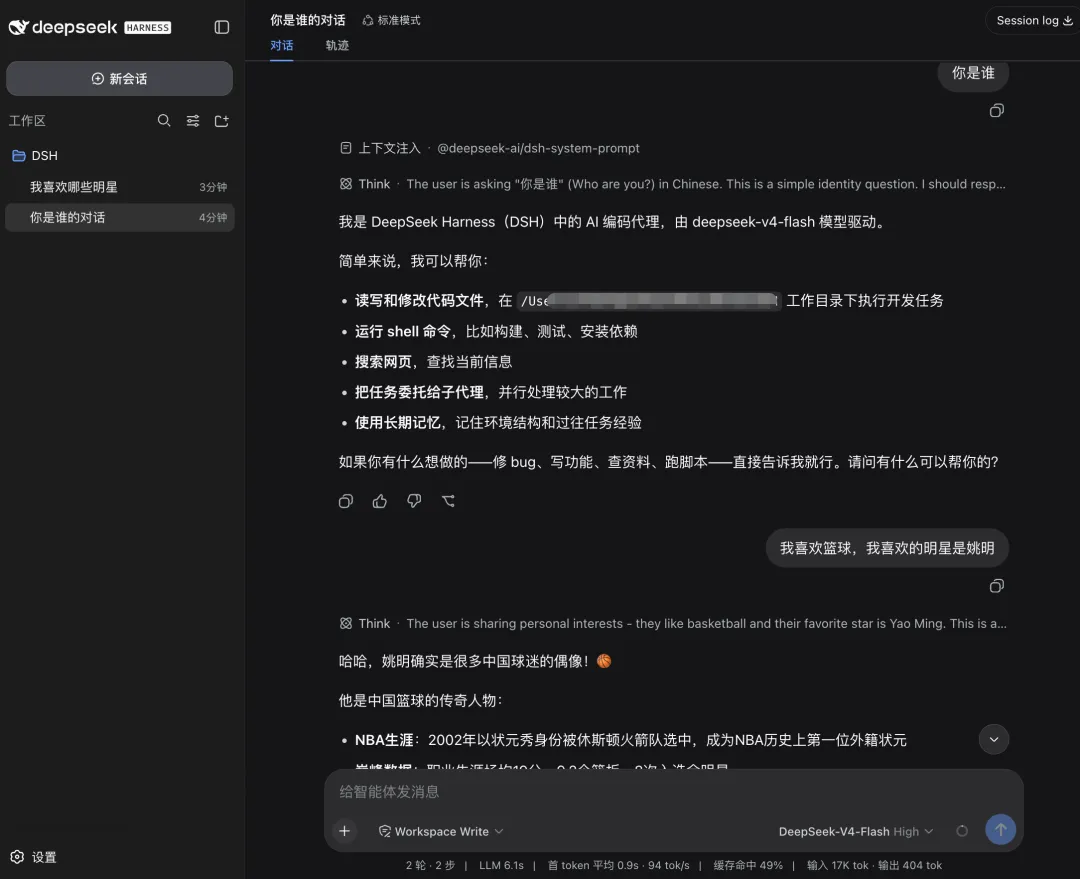The image size is (1080, 879).
Task: Click the HARNESS badge
Action: 147,28
